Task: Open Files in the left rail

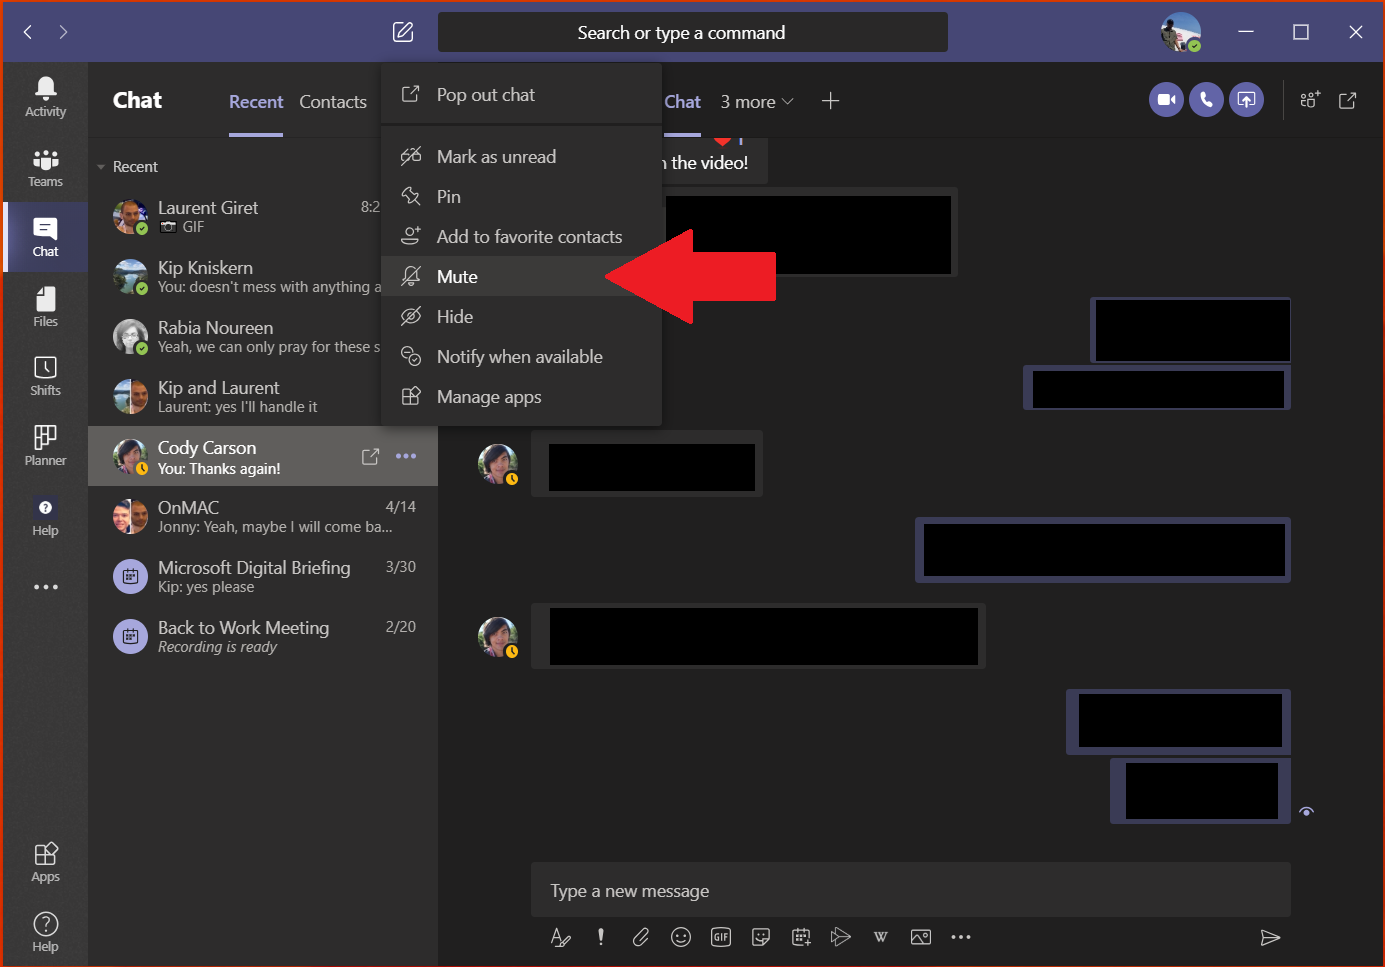Action: [x=45, y=307]
